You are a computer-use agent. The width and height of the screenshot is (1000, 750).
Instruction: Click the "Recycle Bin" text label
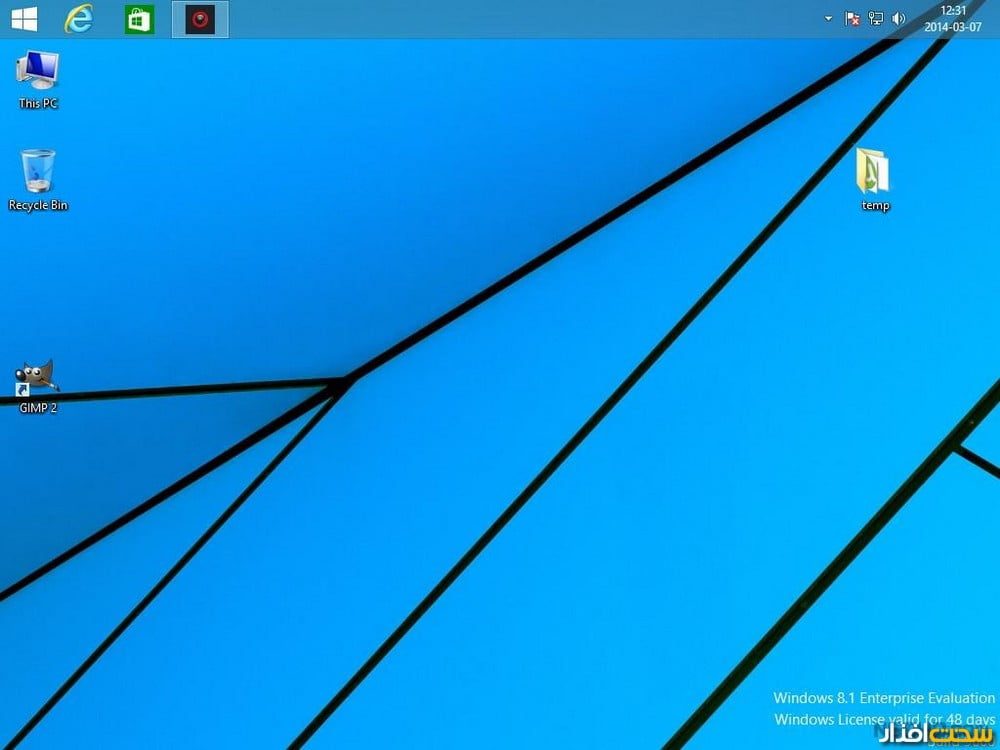(x=38, y=206)
